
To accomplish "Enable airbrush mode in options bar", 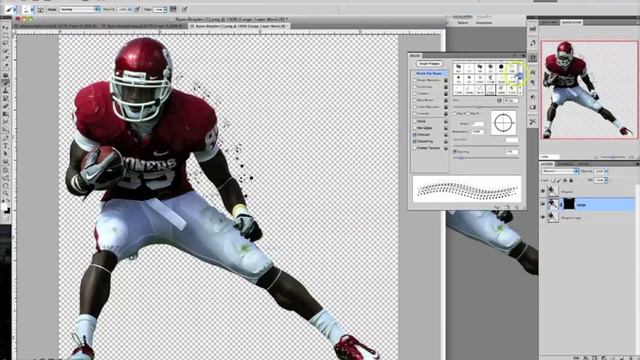I will click(173, 9).
